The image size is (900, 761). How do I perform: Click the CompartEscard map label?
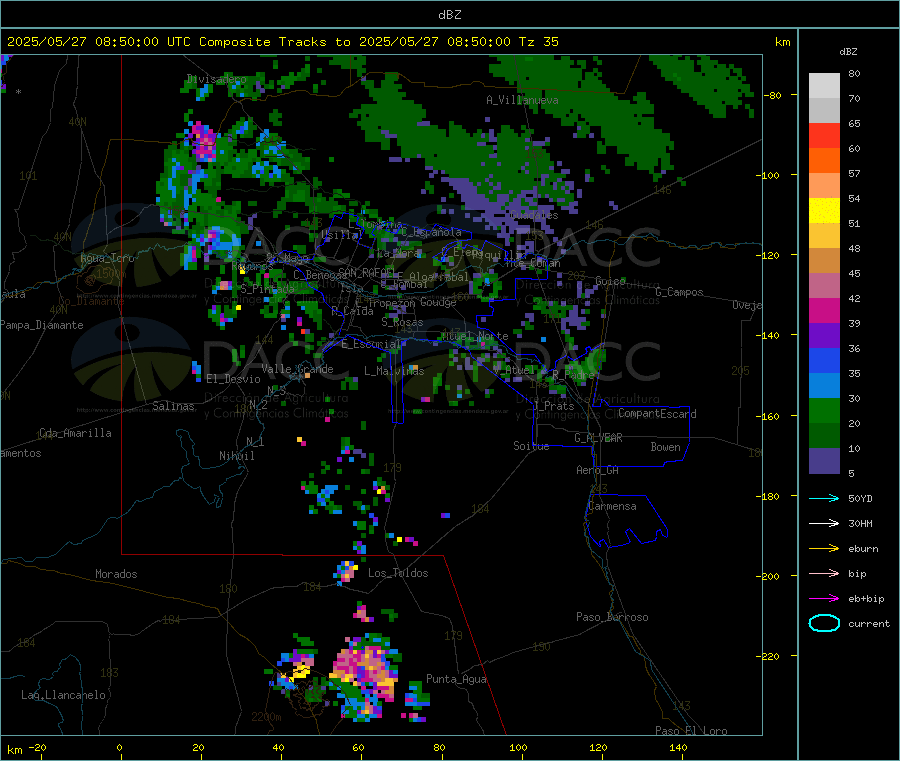(x=657, y=413)
